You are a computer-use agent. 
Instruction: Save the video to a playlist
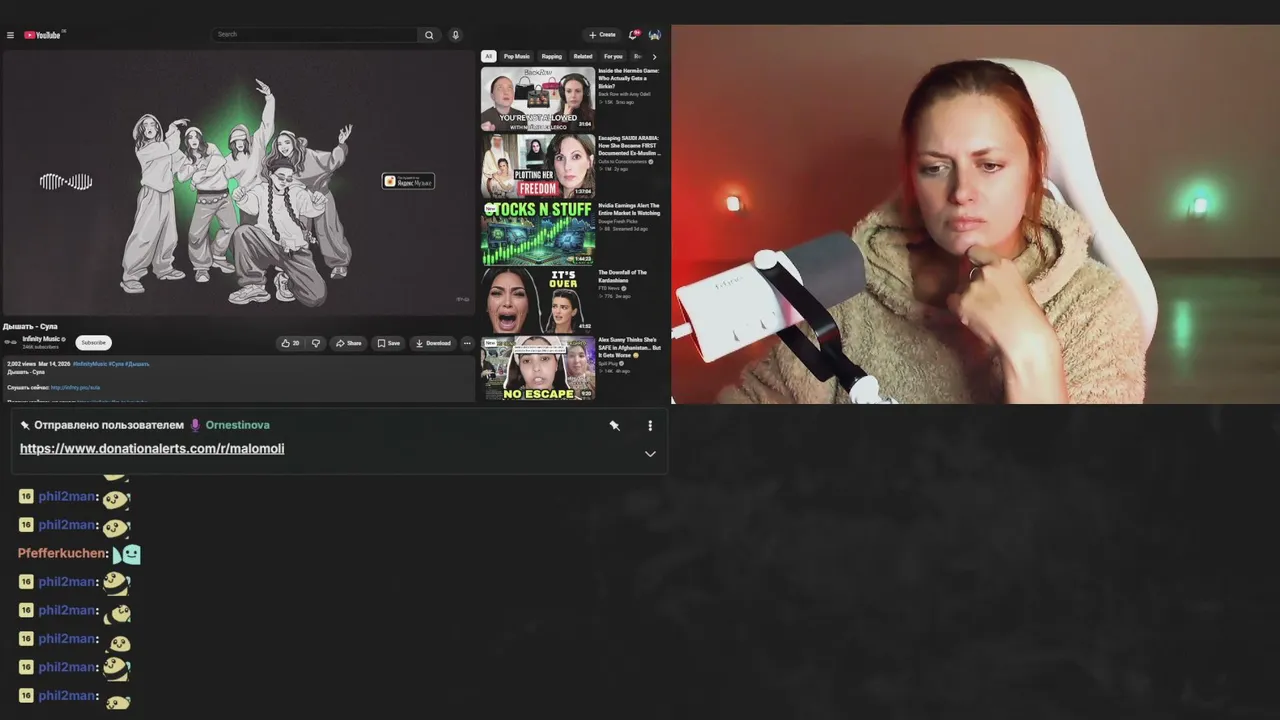tap(389, 343)
